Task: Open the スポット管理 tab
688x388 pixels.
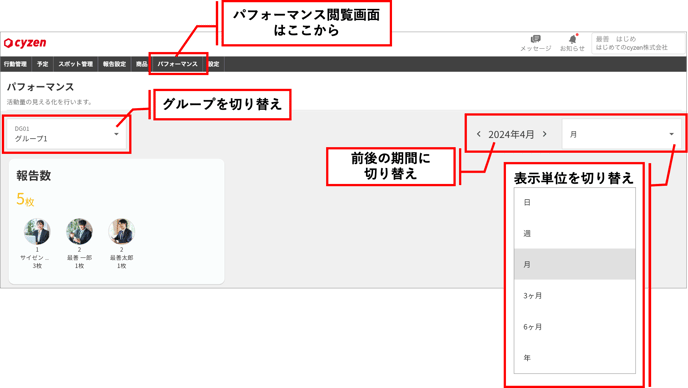Action: click(x=75, y=64)
